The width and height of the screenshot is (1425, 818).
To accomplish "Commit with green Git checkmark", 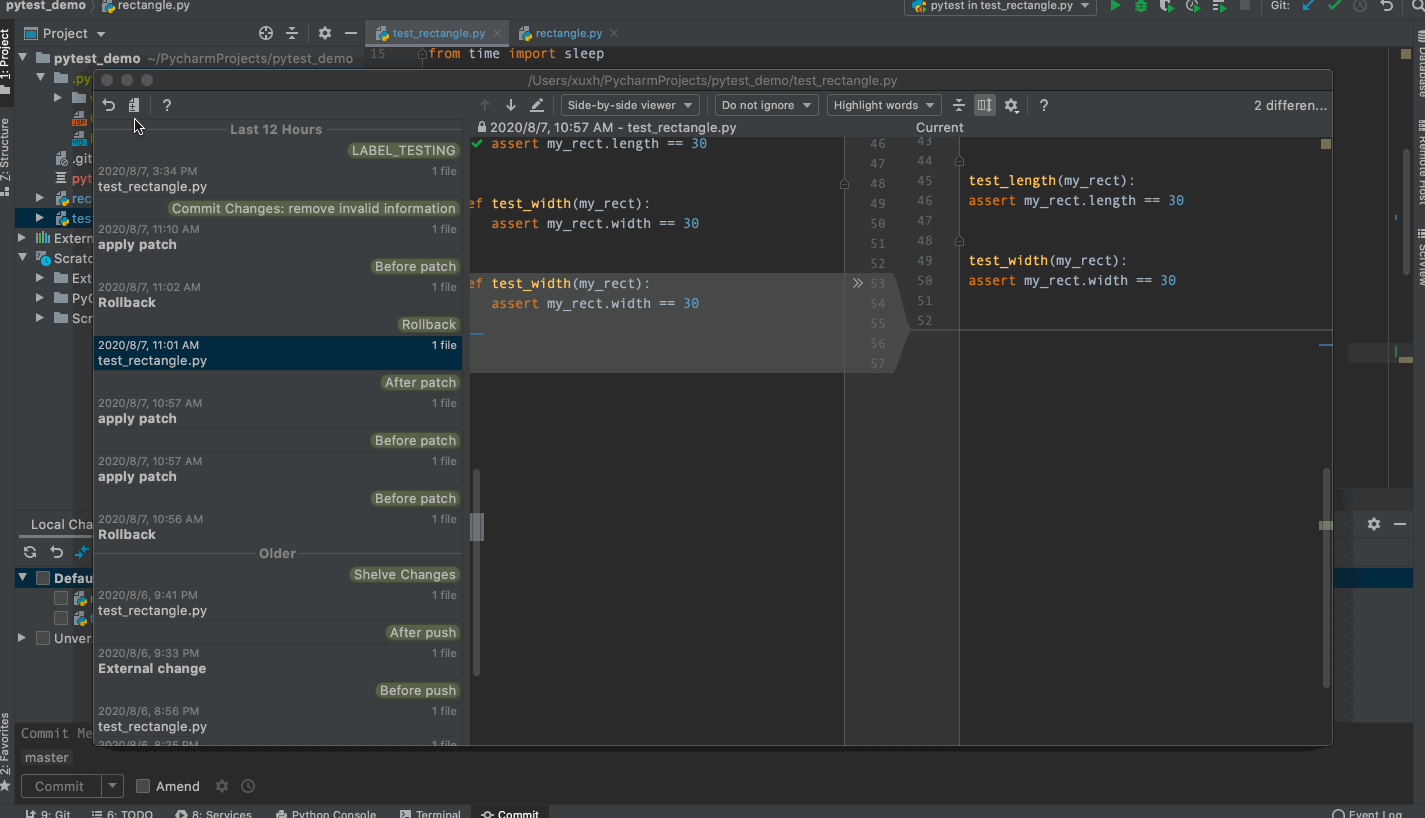I will pos(1334,6).
